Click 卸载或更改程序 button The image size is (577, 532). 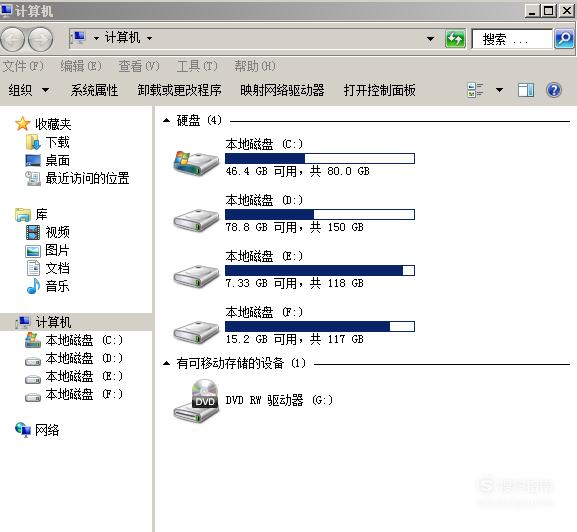point(179,90)
